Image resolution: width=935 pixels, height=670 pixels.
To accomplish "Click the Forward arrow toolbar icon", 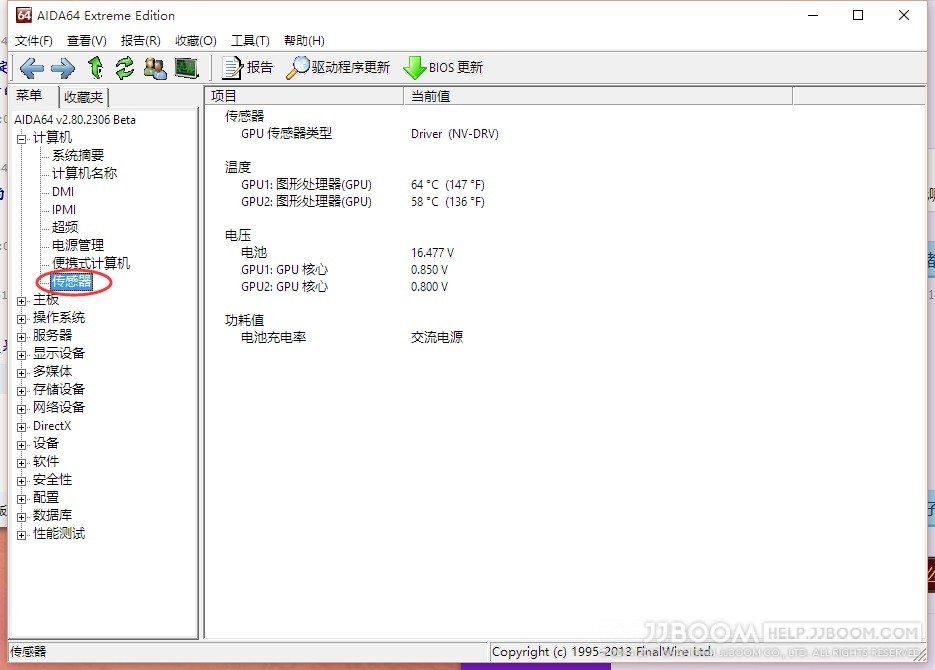I will tap(63, 68).
